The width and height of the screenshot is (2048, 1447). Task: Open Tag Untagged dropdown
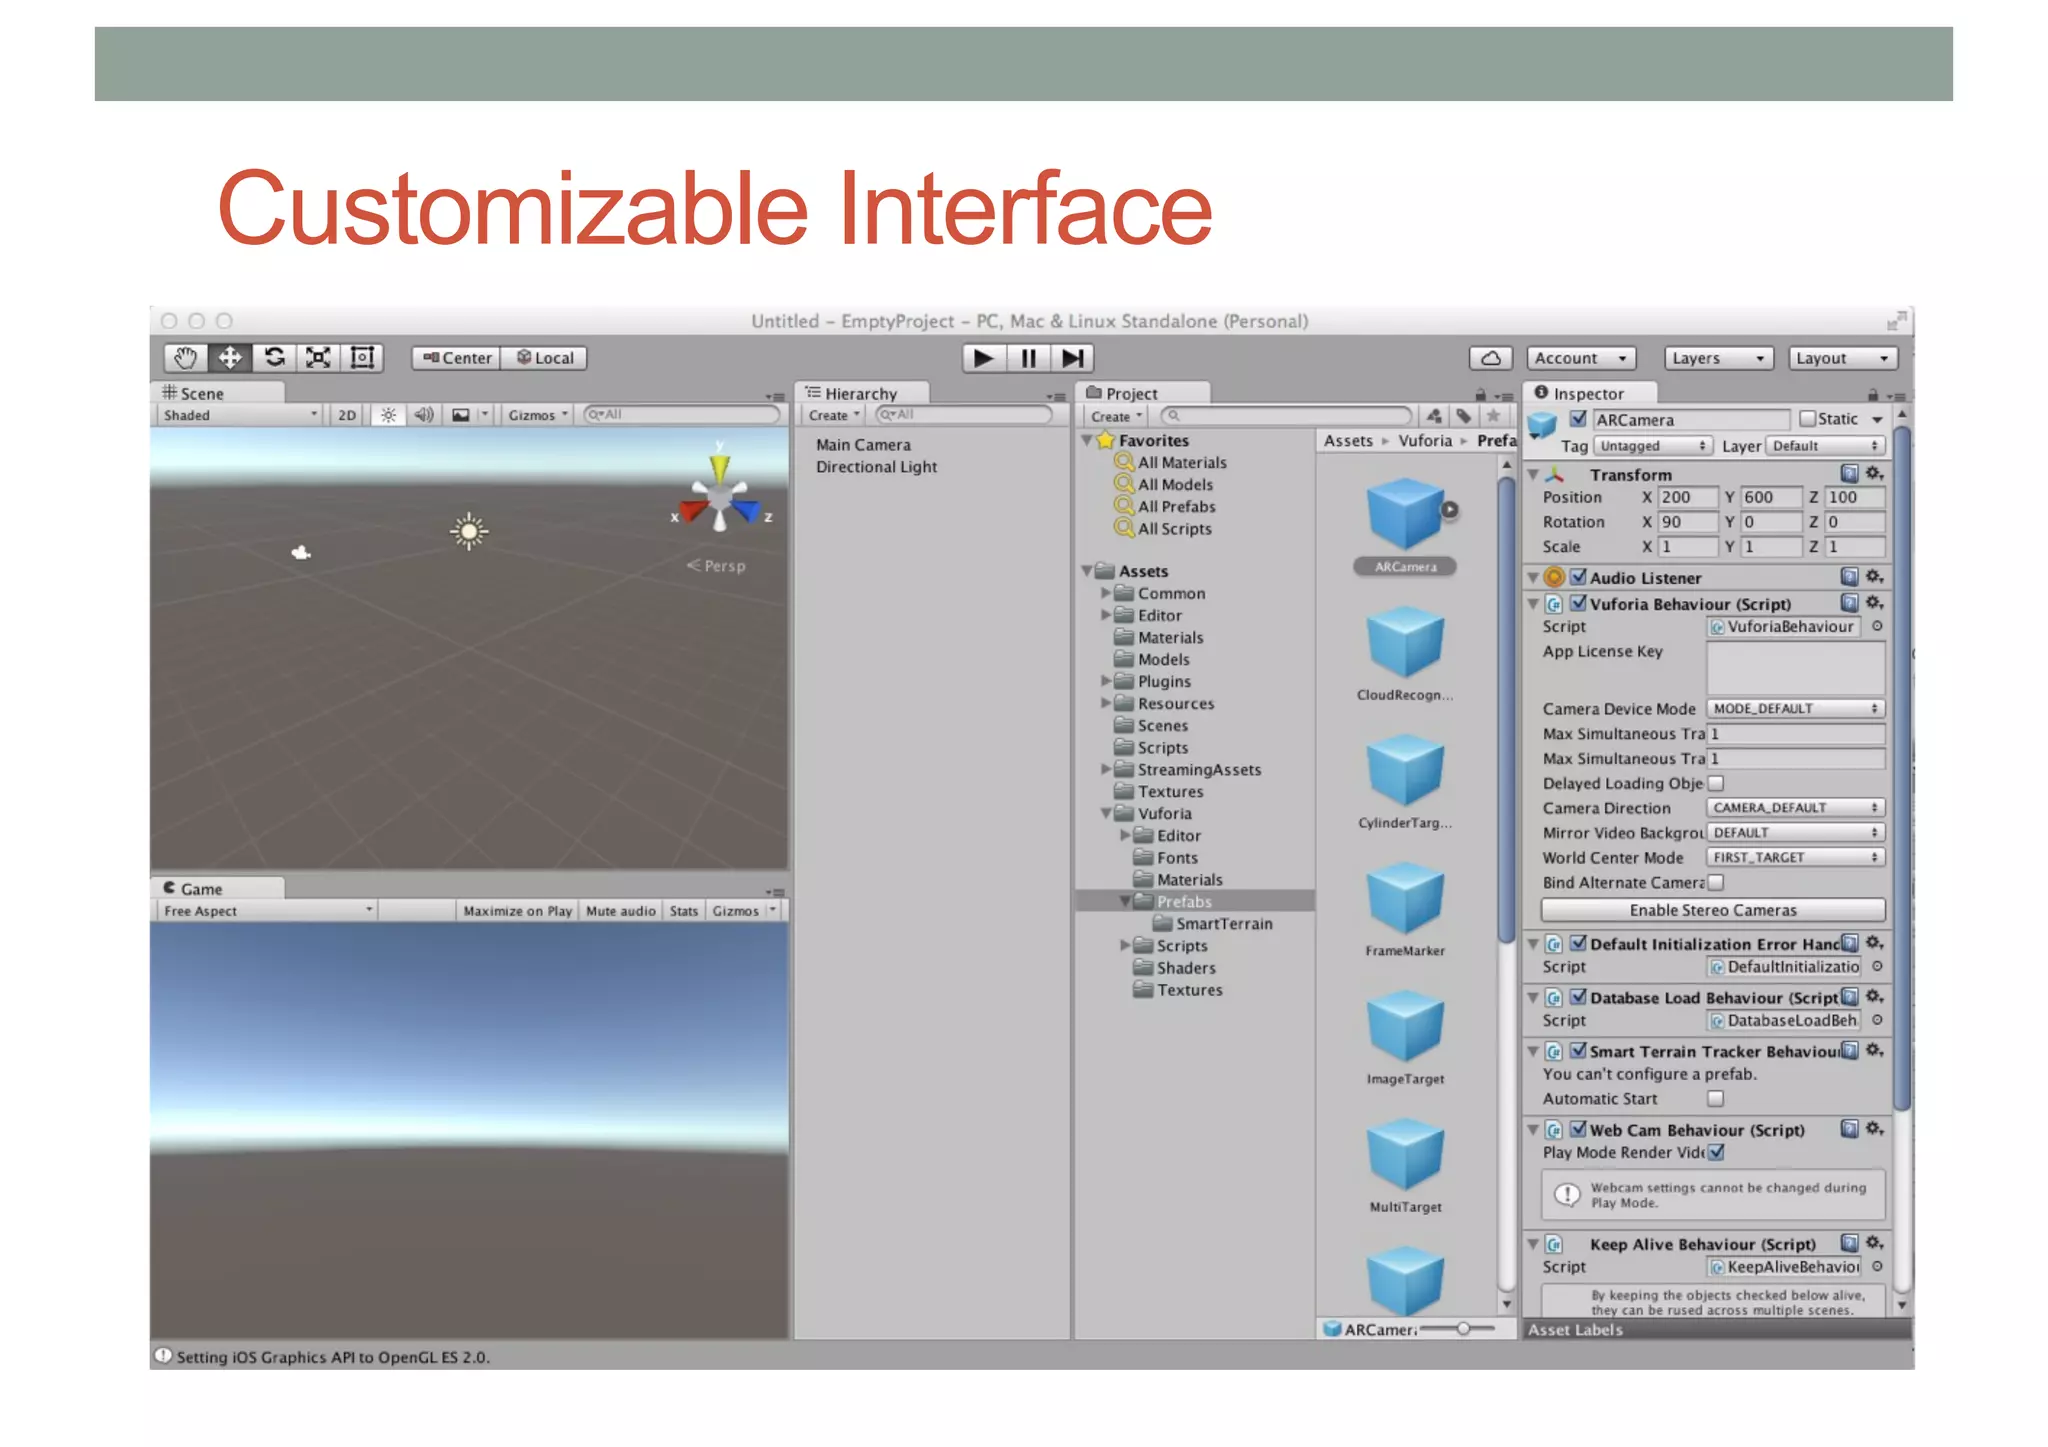1653,446
